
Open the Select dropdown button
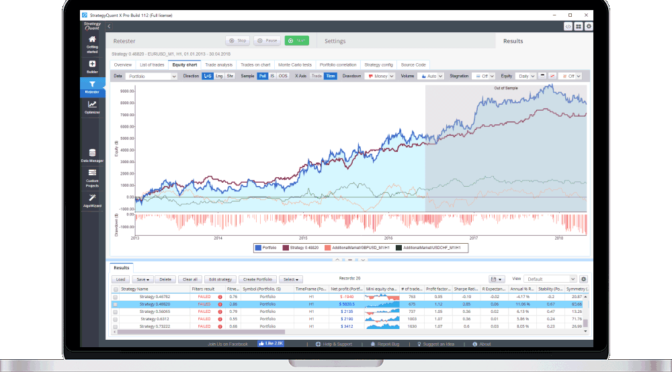tap(291, 279)
